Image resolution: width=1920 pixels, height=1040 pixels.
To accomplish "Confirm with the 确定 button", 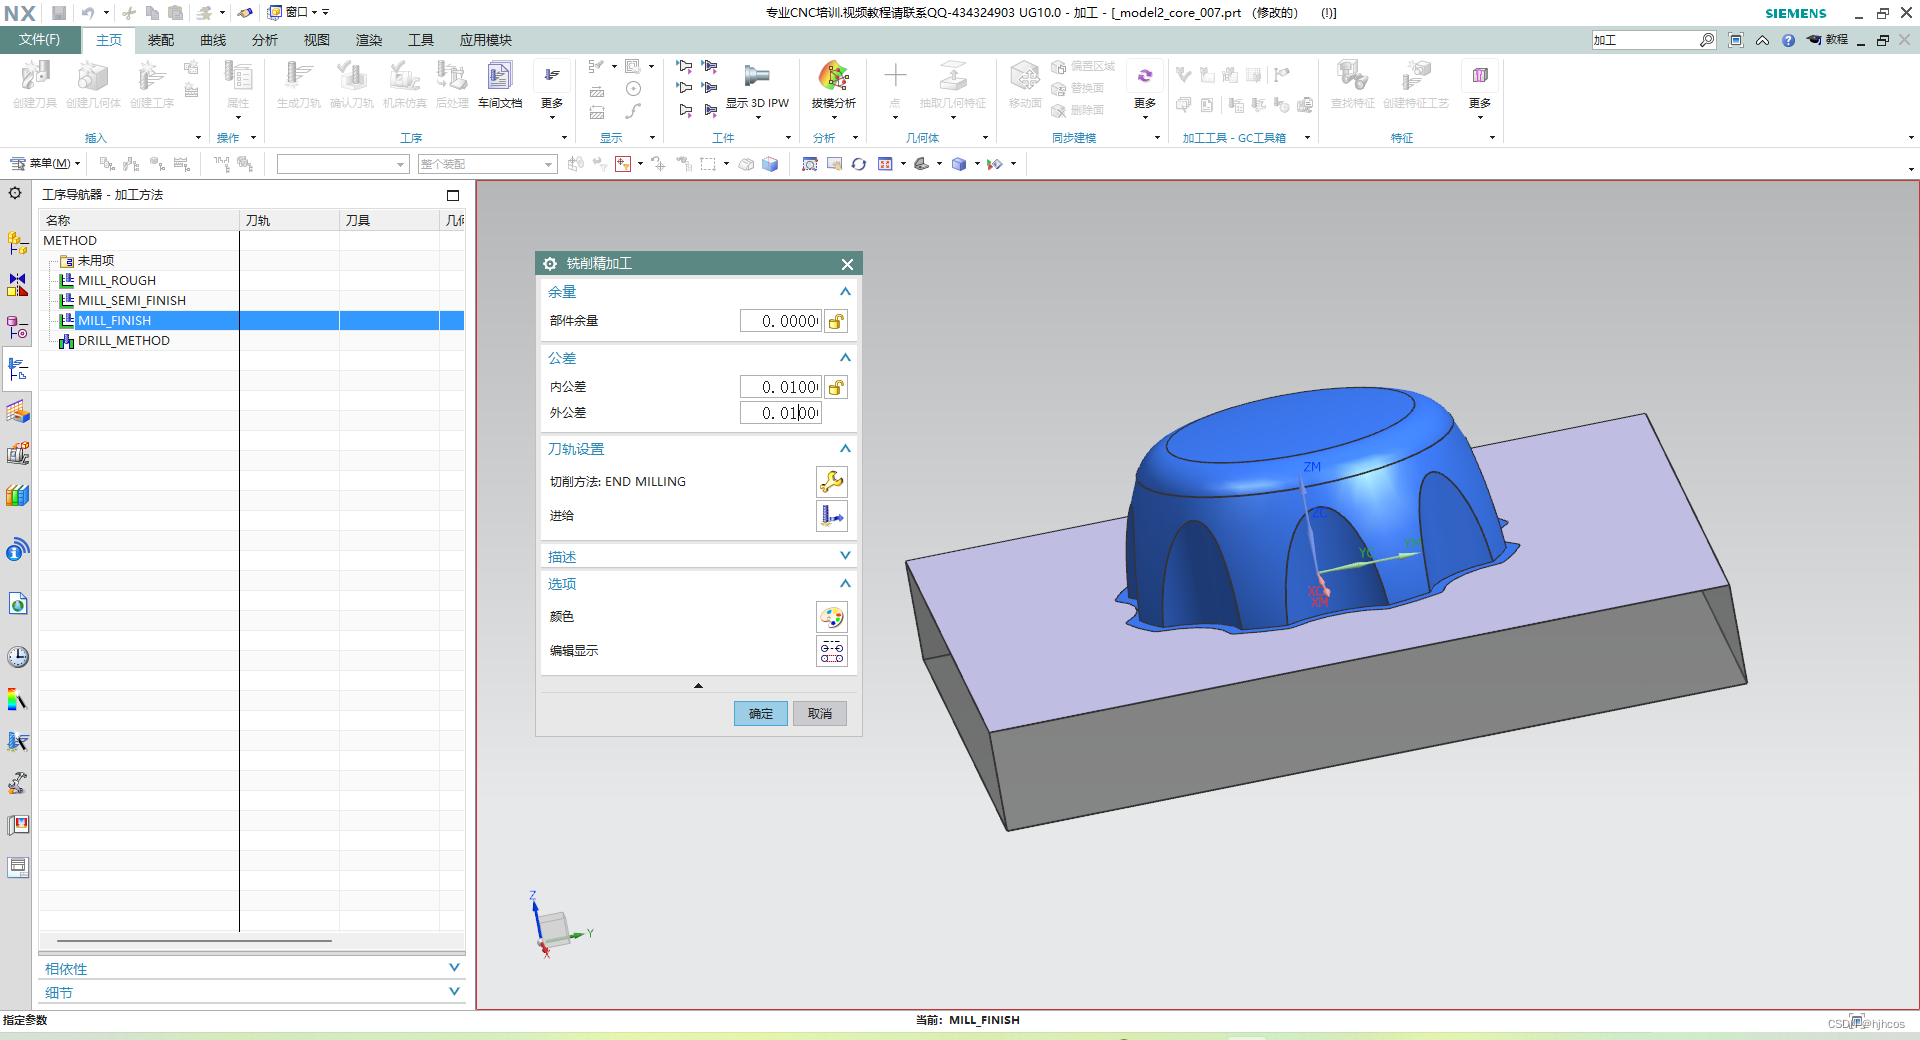I will (x=761, y=713).
